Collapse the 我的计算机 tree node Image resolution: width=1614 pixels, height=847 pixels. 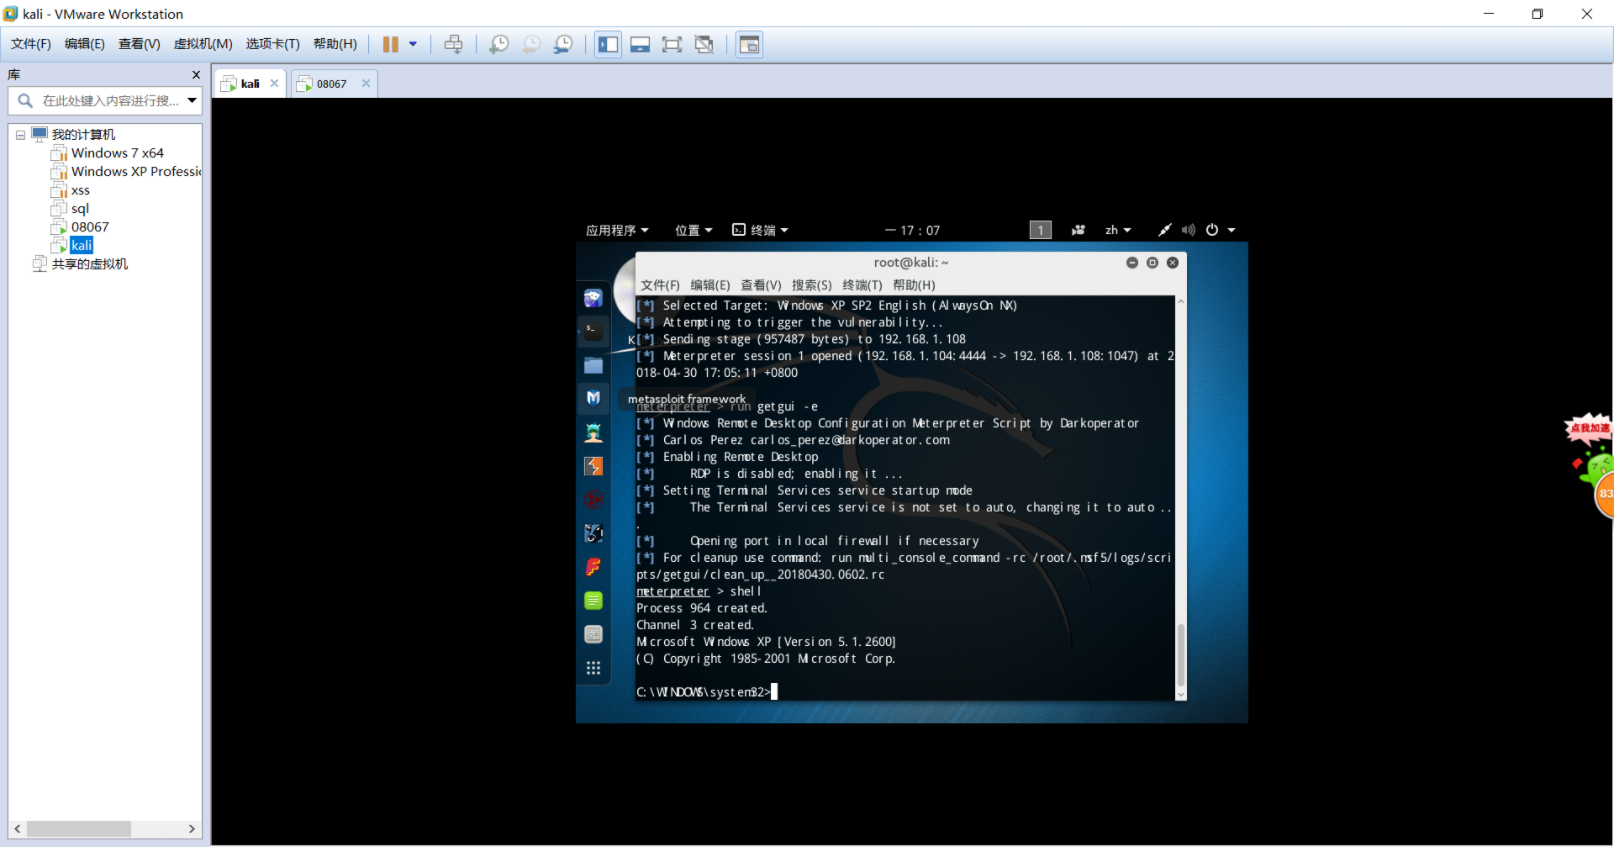click(x=20, y=135)
